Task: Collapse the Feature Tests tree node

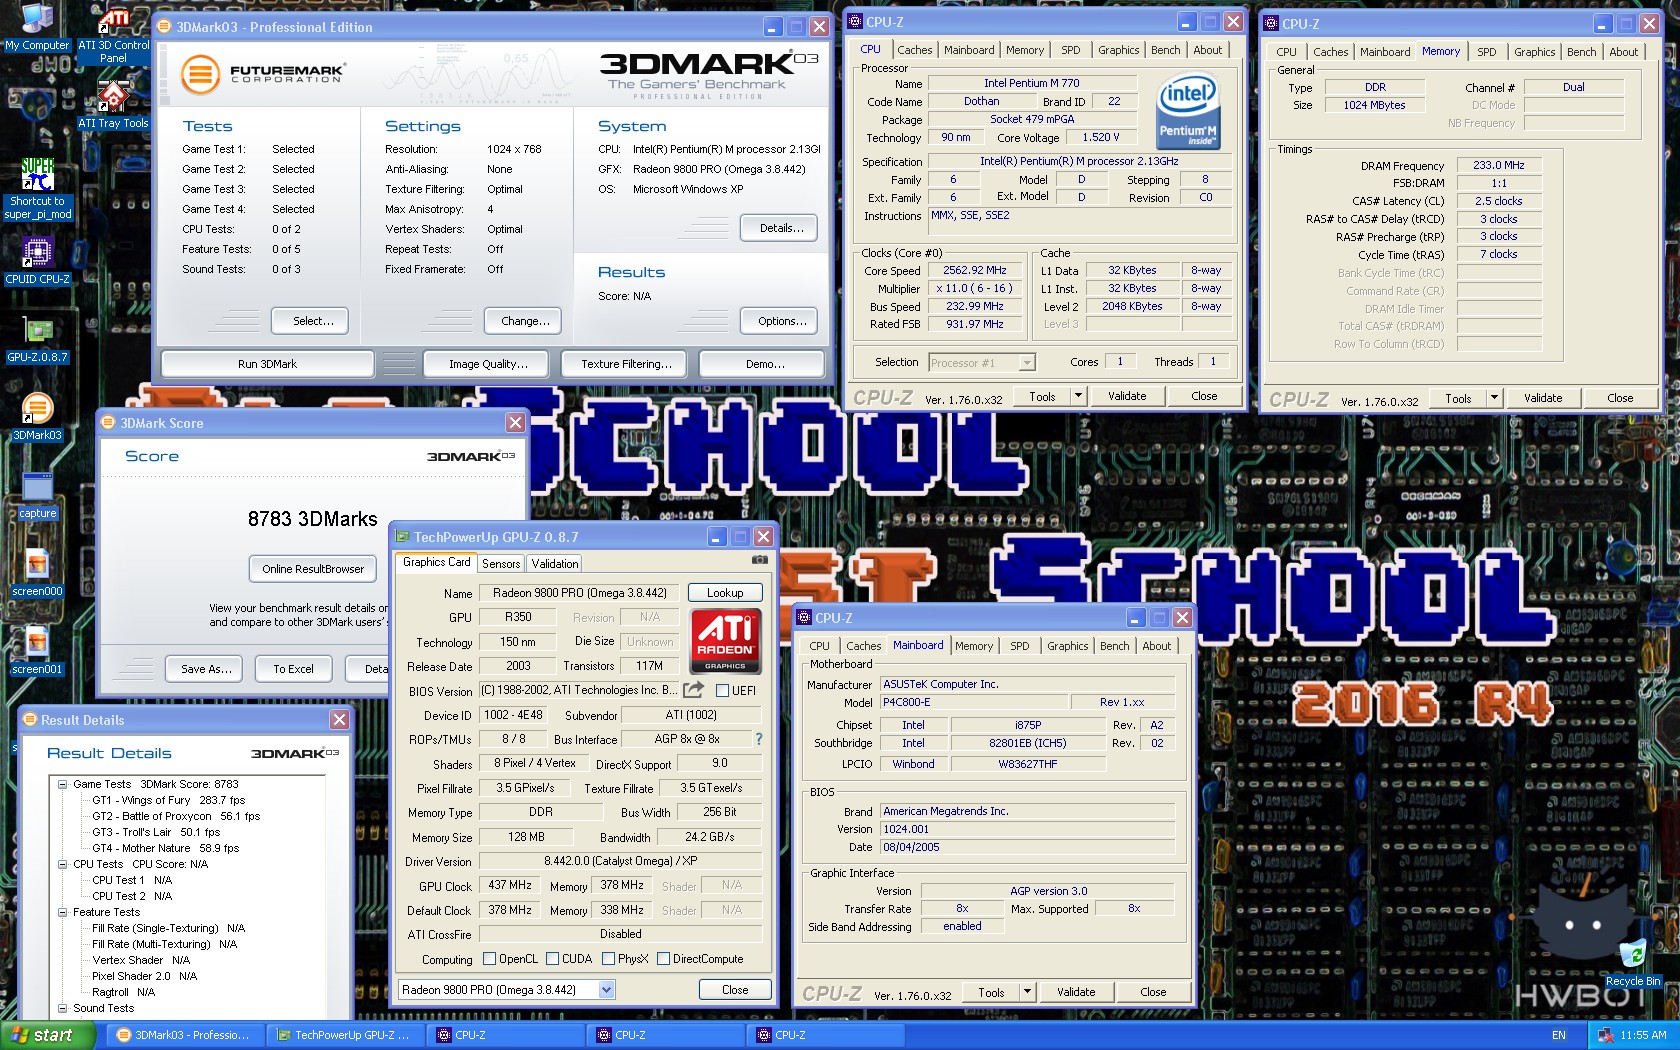Action: click(x=63, y=912)
